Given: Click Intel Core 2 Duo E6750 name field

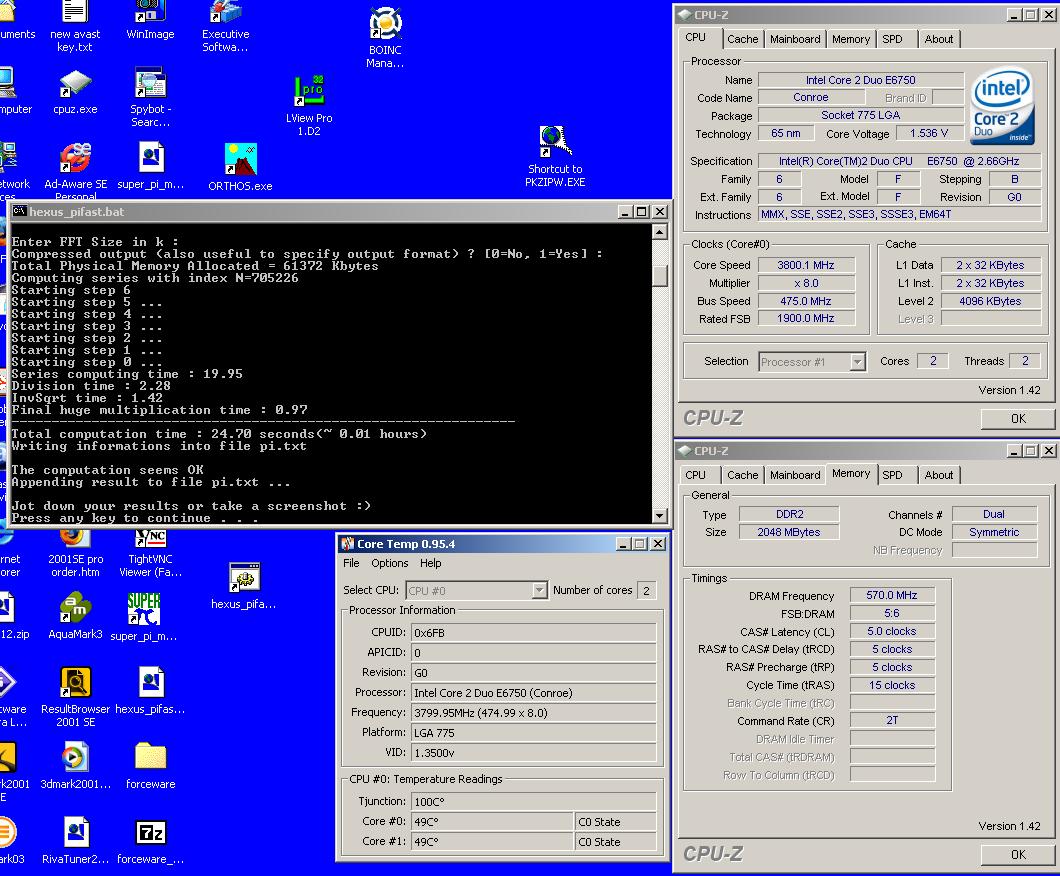Looking at the screenshot, I should point(861,80).
